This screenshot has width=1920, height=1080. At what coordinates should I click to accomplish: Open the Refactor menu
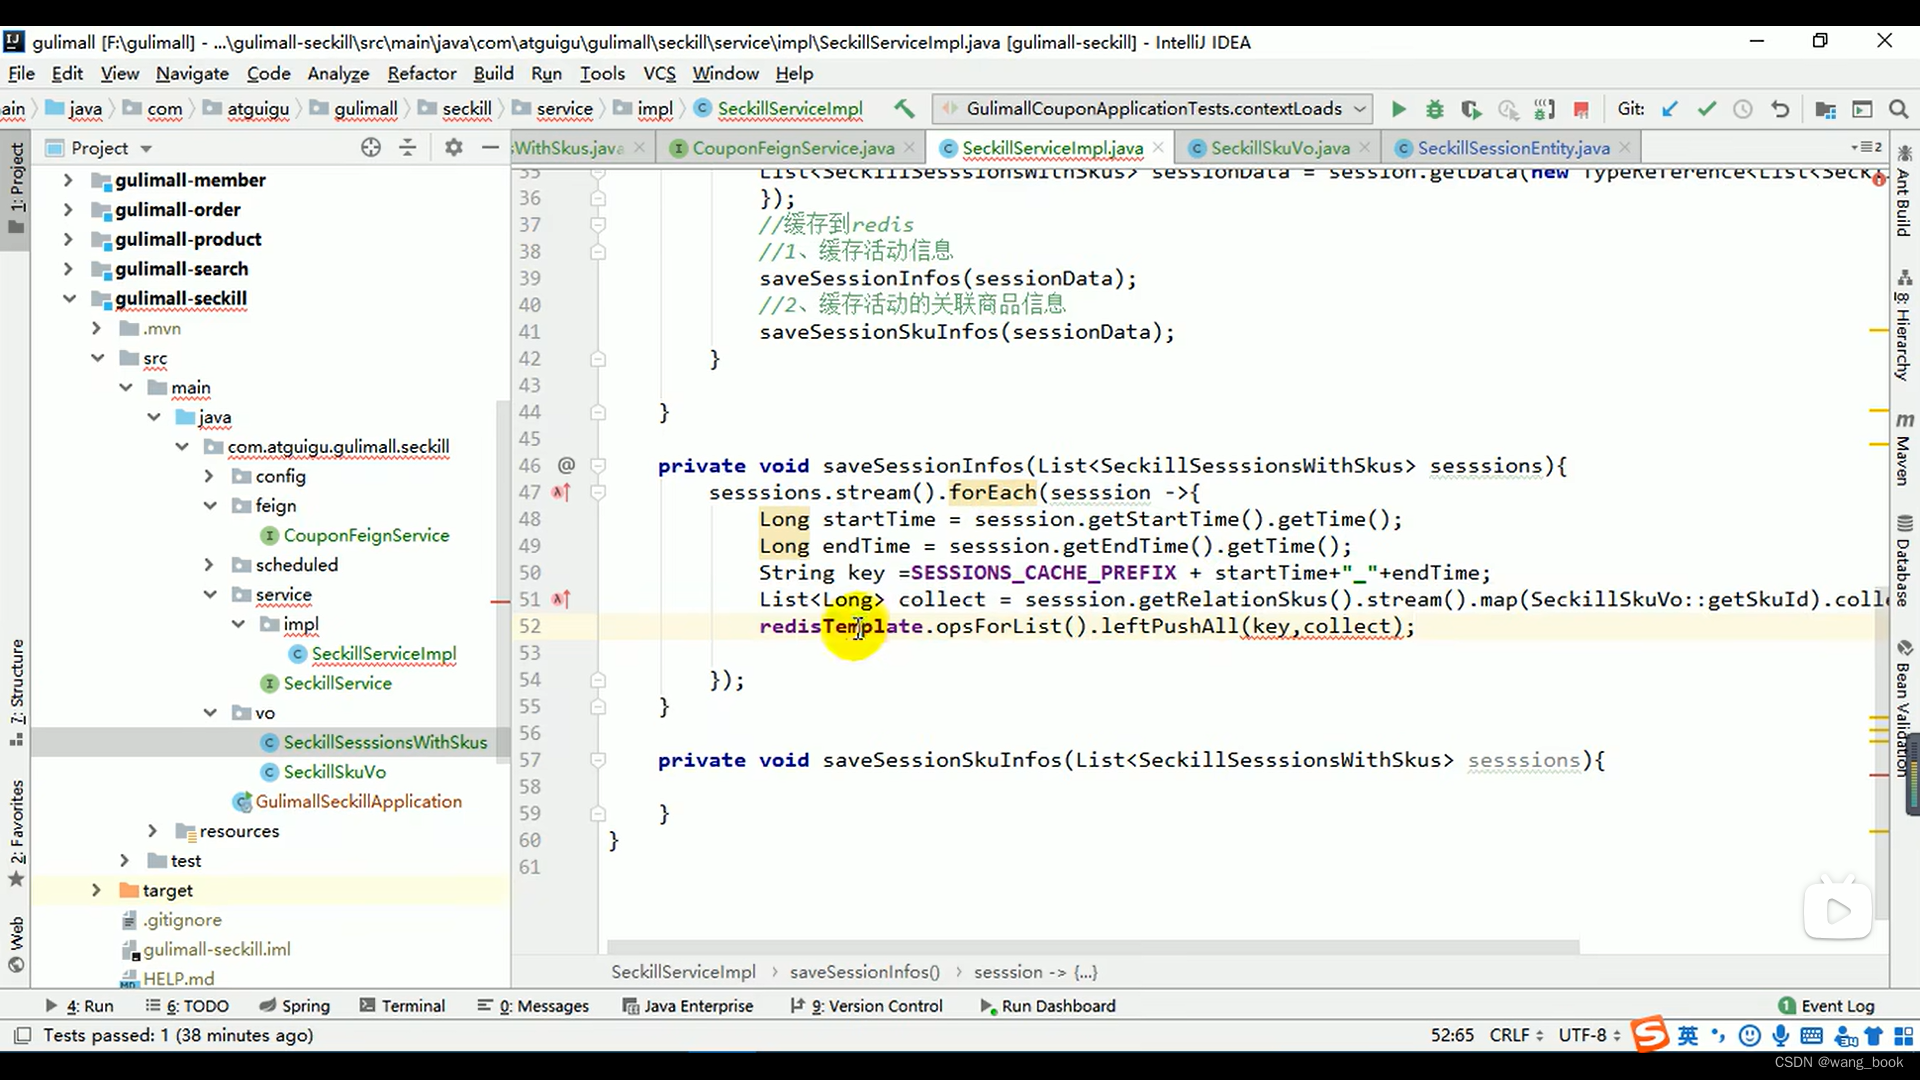click(x=421, y=73)
